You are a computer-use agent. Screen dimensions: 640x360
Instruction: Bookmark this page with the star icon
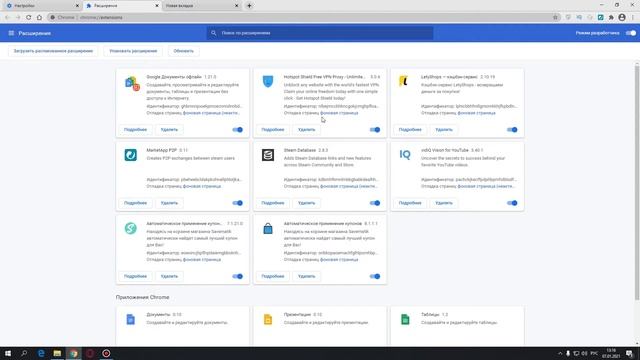click(555, 18)
